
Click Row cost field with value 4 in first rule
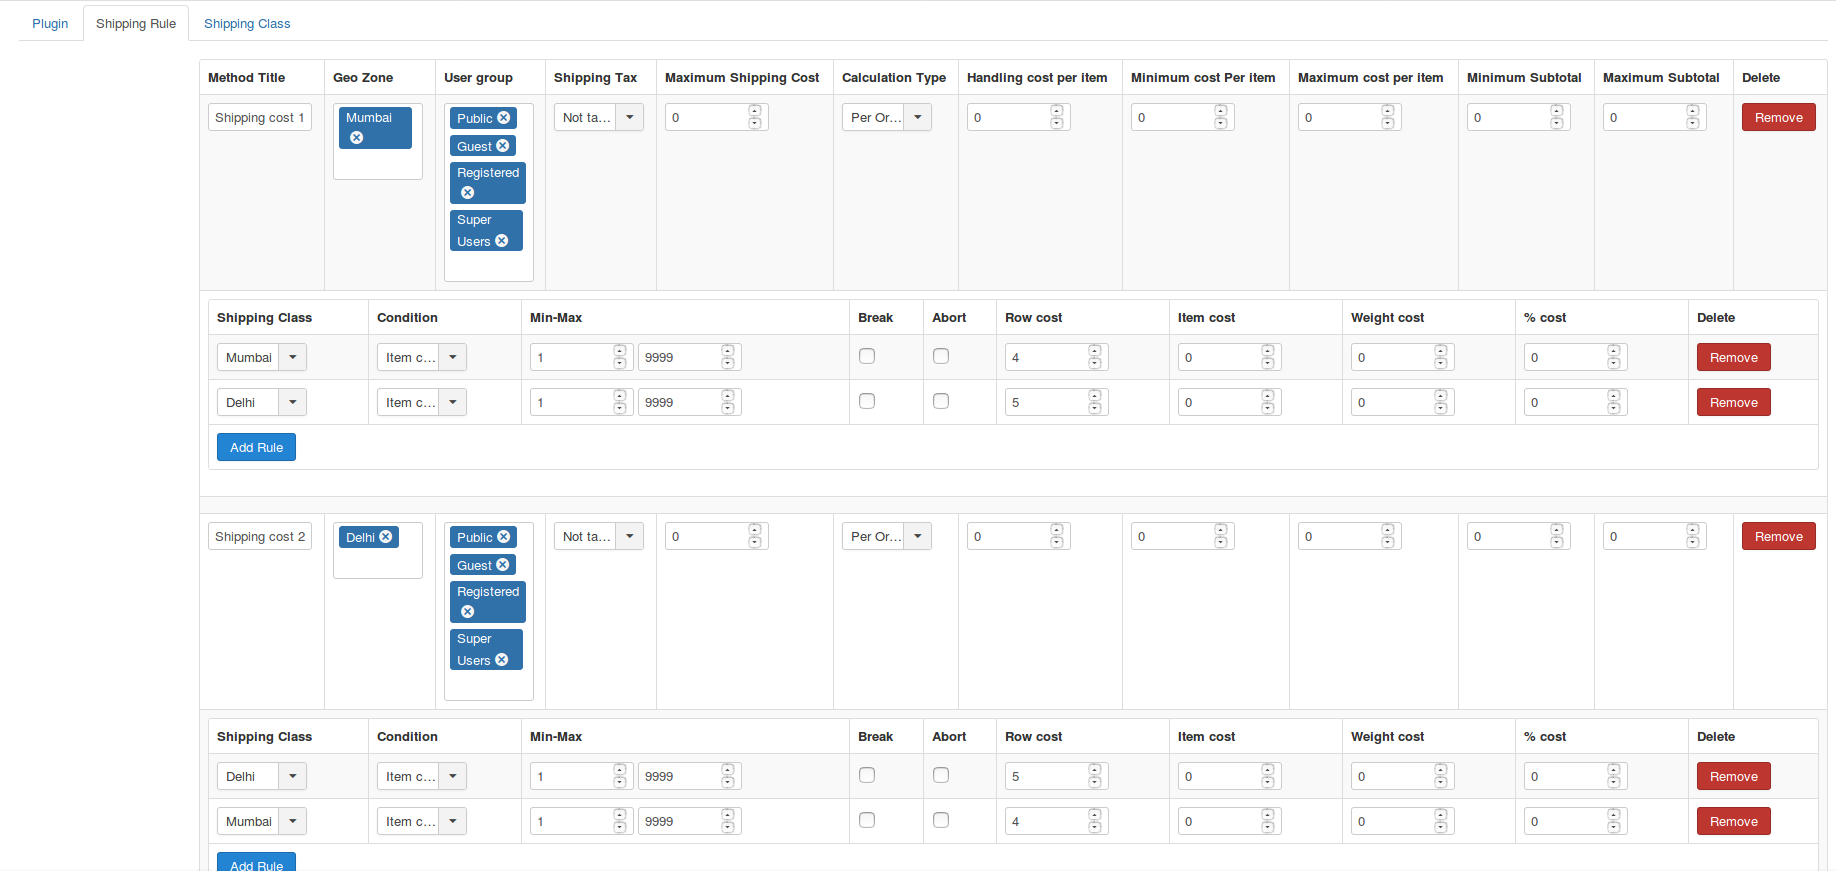(x=1046, y=357)
